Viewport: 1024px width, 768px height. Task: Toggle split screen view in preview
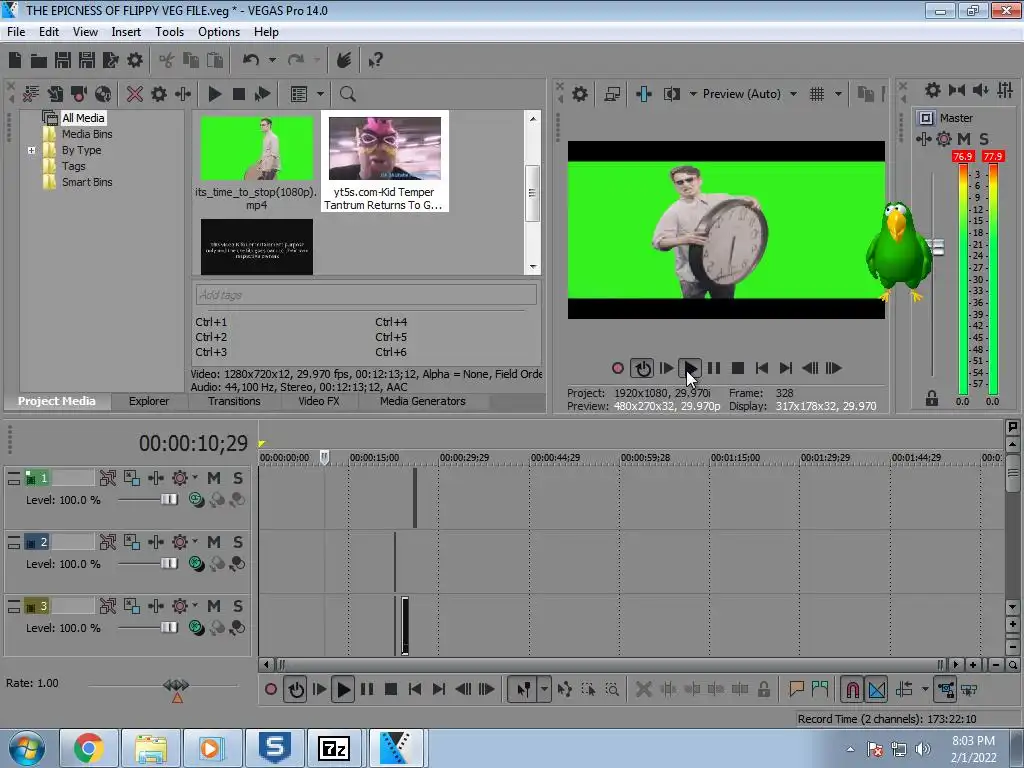(672, 94)
